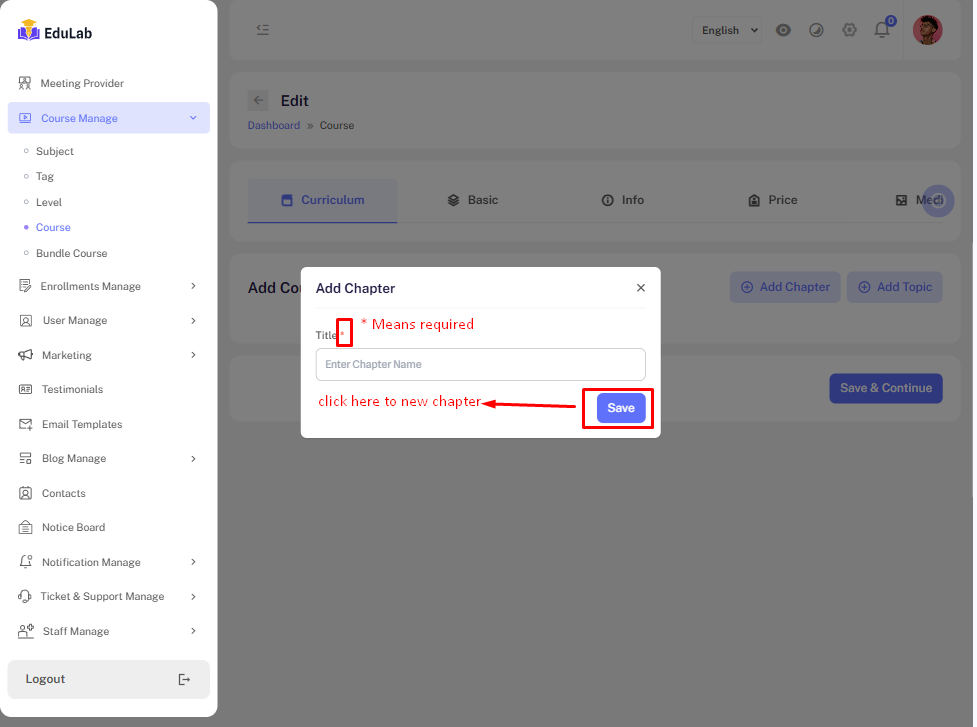Open the settings gear icon in header
This screenshot has width=977, height=727.
849,30
